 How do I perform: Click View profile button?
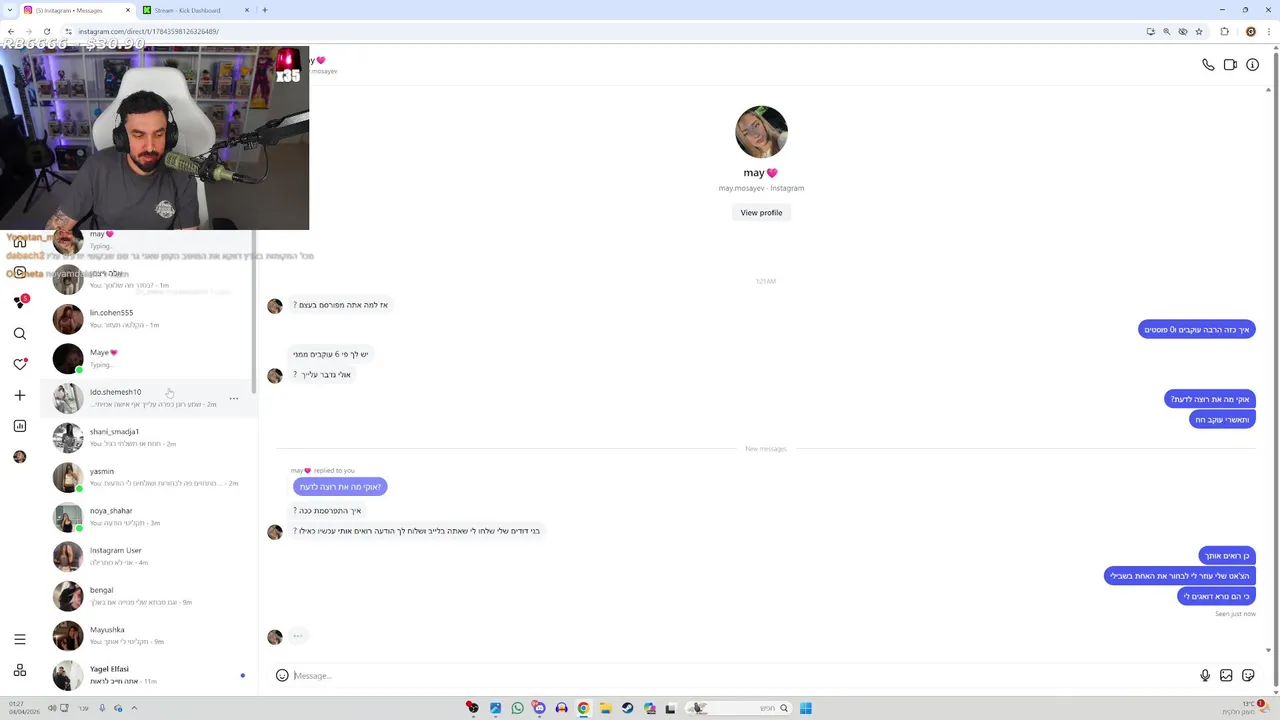pyautogui.click(x=761, y=213)
